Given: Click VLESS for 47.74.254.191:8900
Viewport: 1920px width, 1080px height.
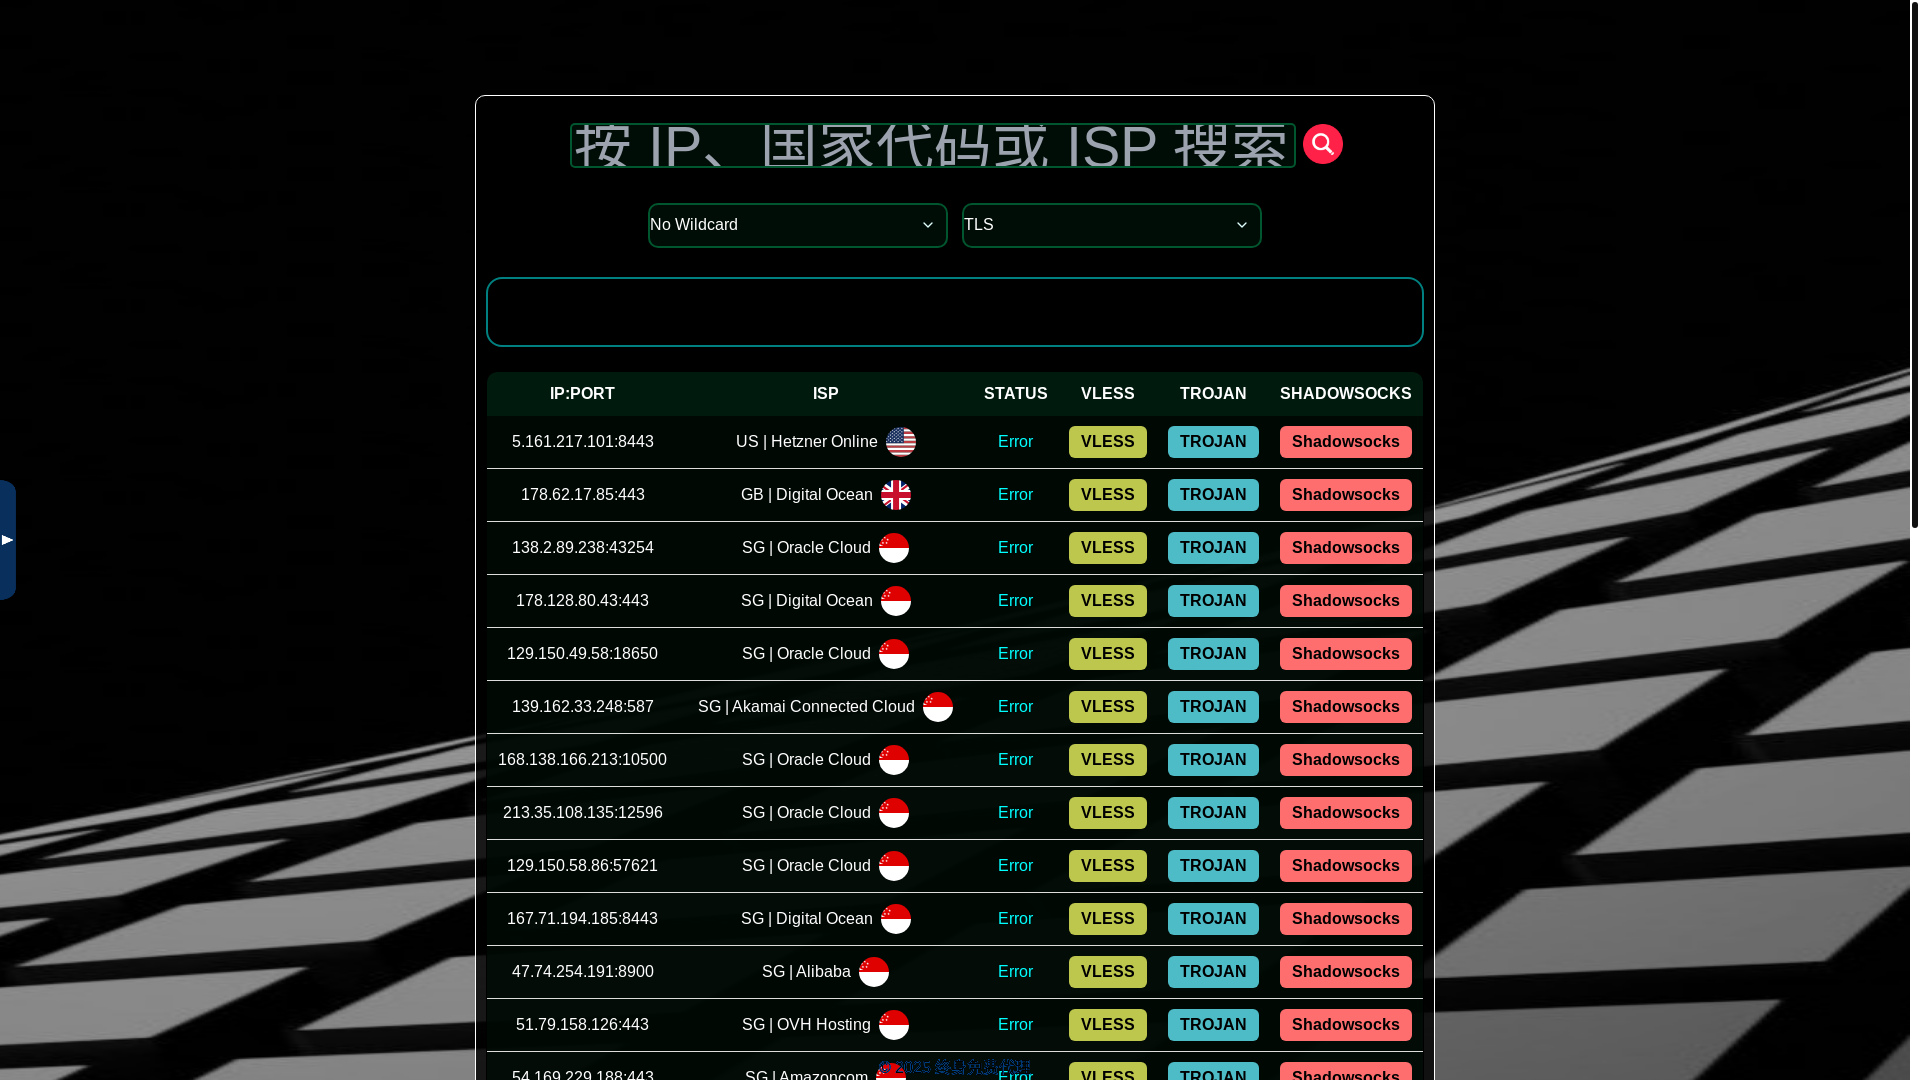Looking at the screenshot, I should point(1107,972).
